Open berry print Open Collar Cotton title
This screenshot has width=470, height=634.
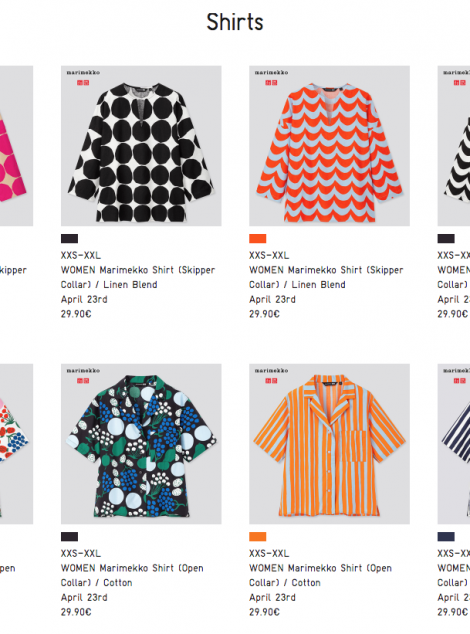tap(132, 575)
